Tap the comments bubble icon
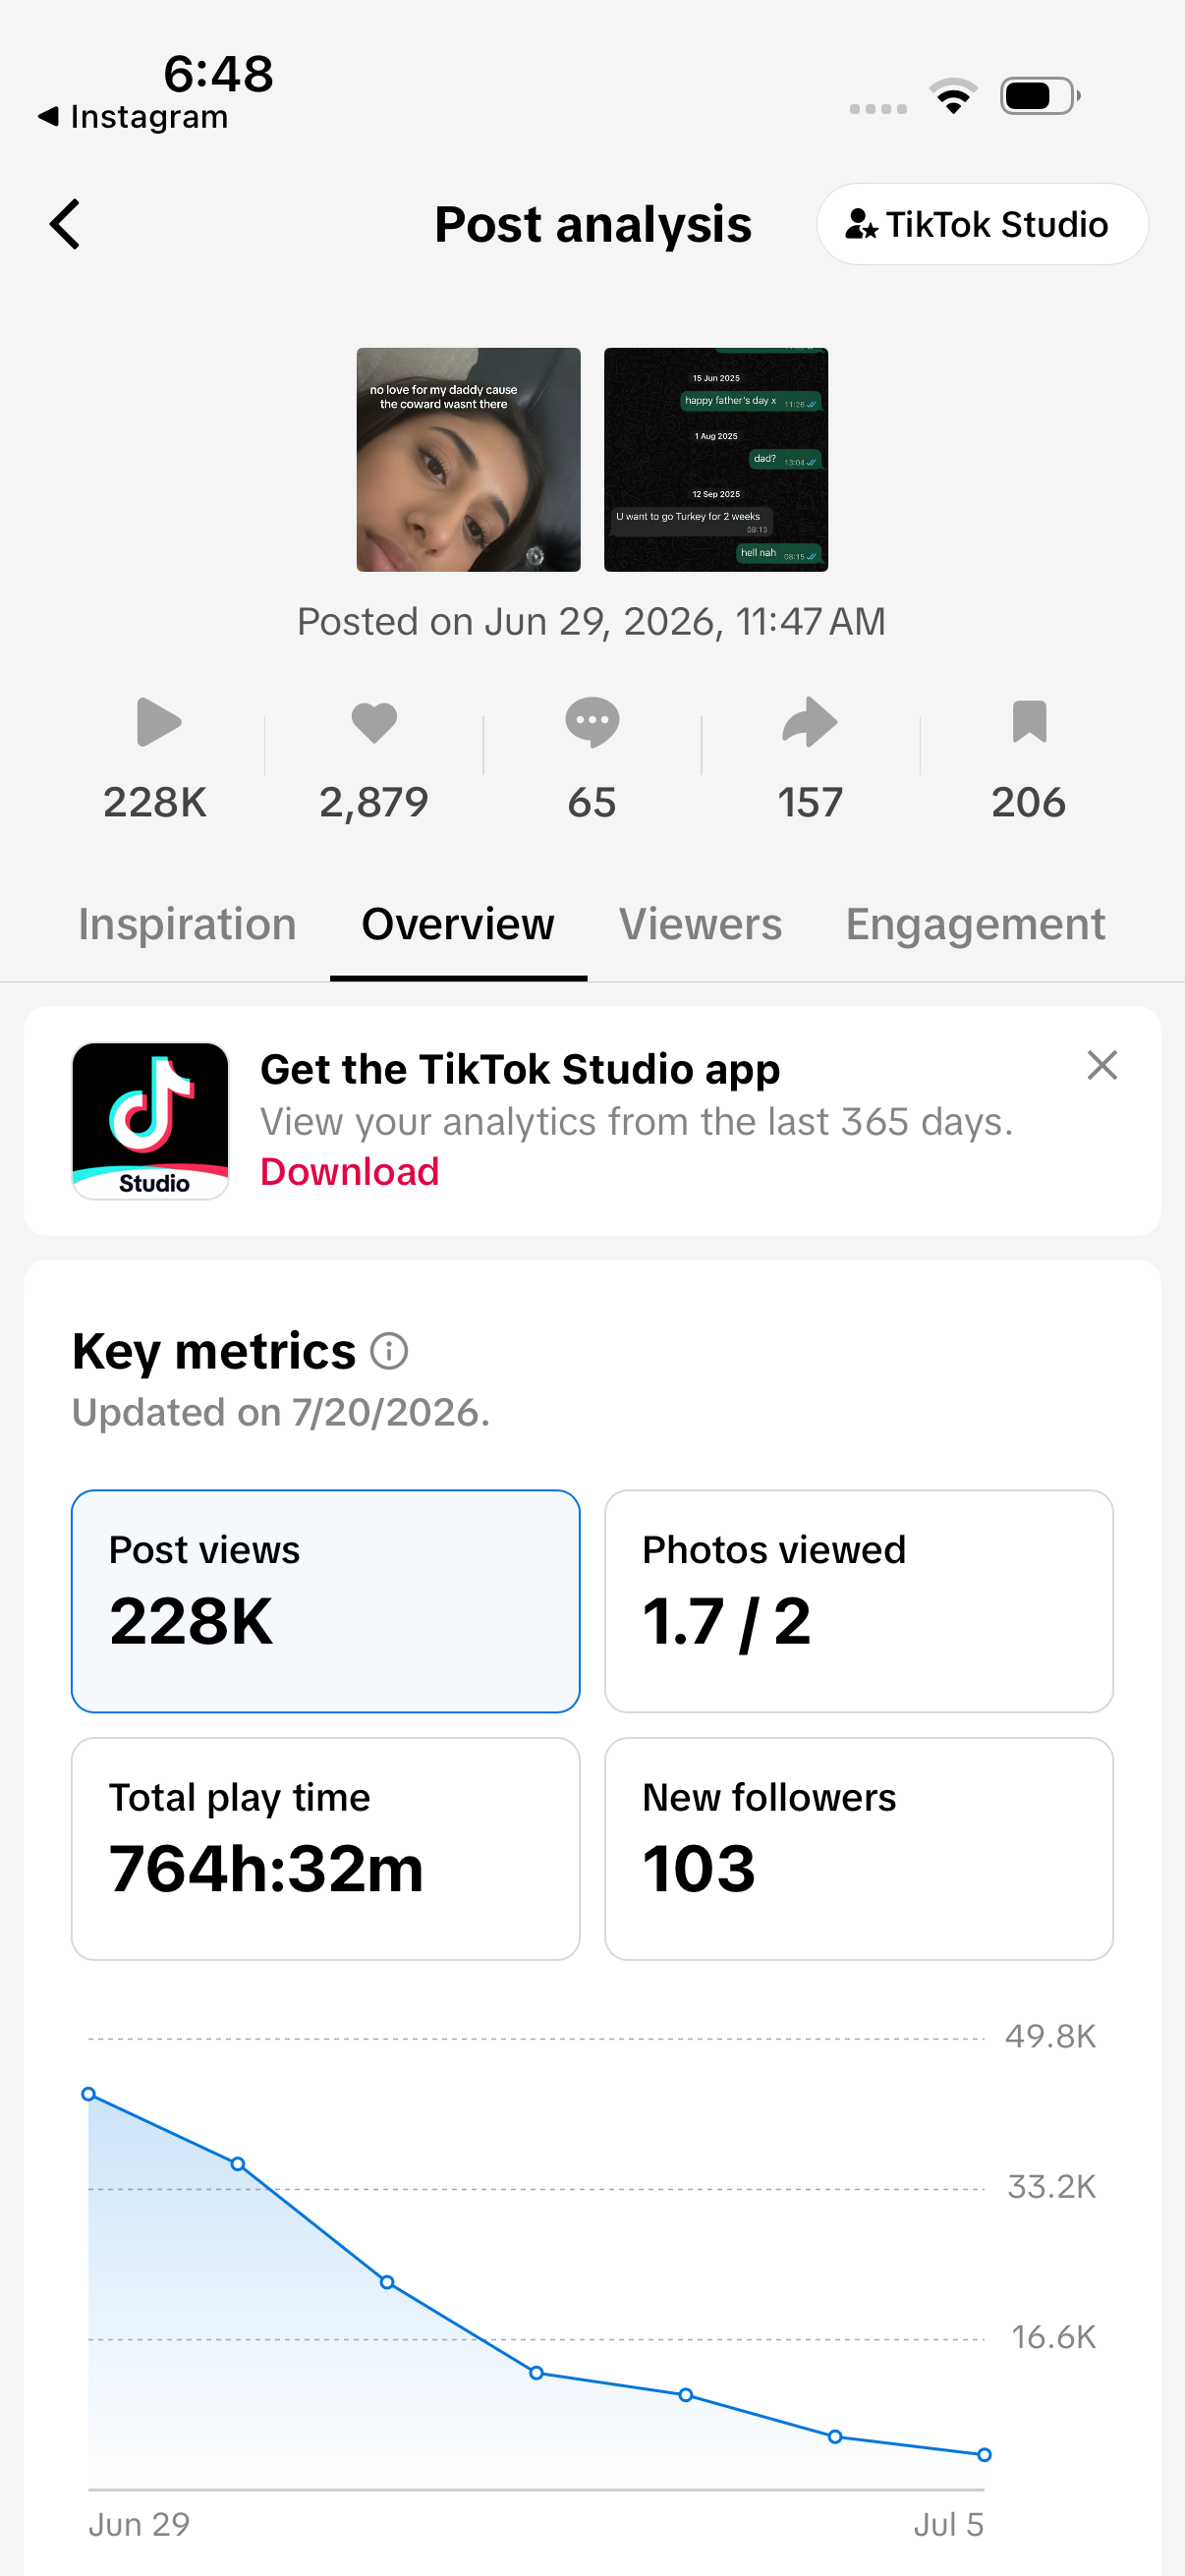 coord(592,722)
